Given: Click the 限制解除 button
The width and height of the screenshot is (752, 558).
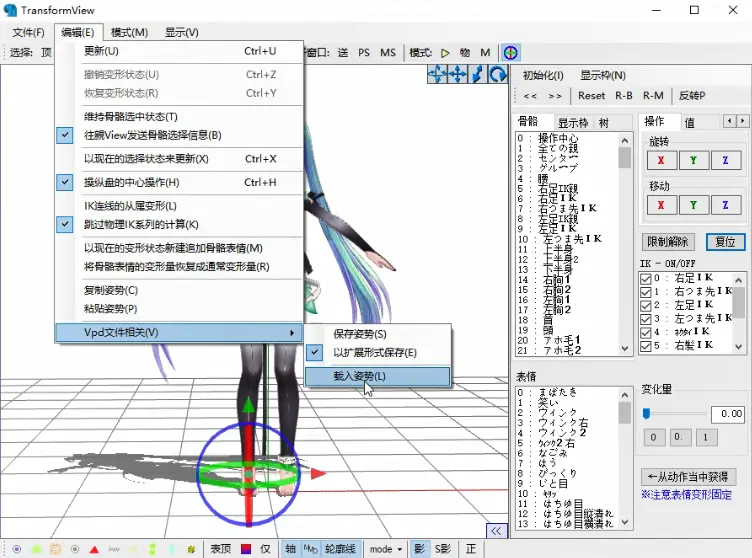Looking at the screenshot, I should point(668,242).
